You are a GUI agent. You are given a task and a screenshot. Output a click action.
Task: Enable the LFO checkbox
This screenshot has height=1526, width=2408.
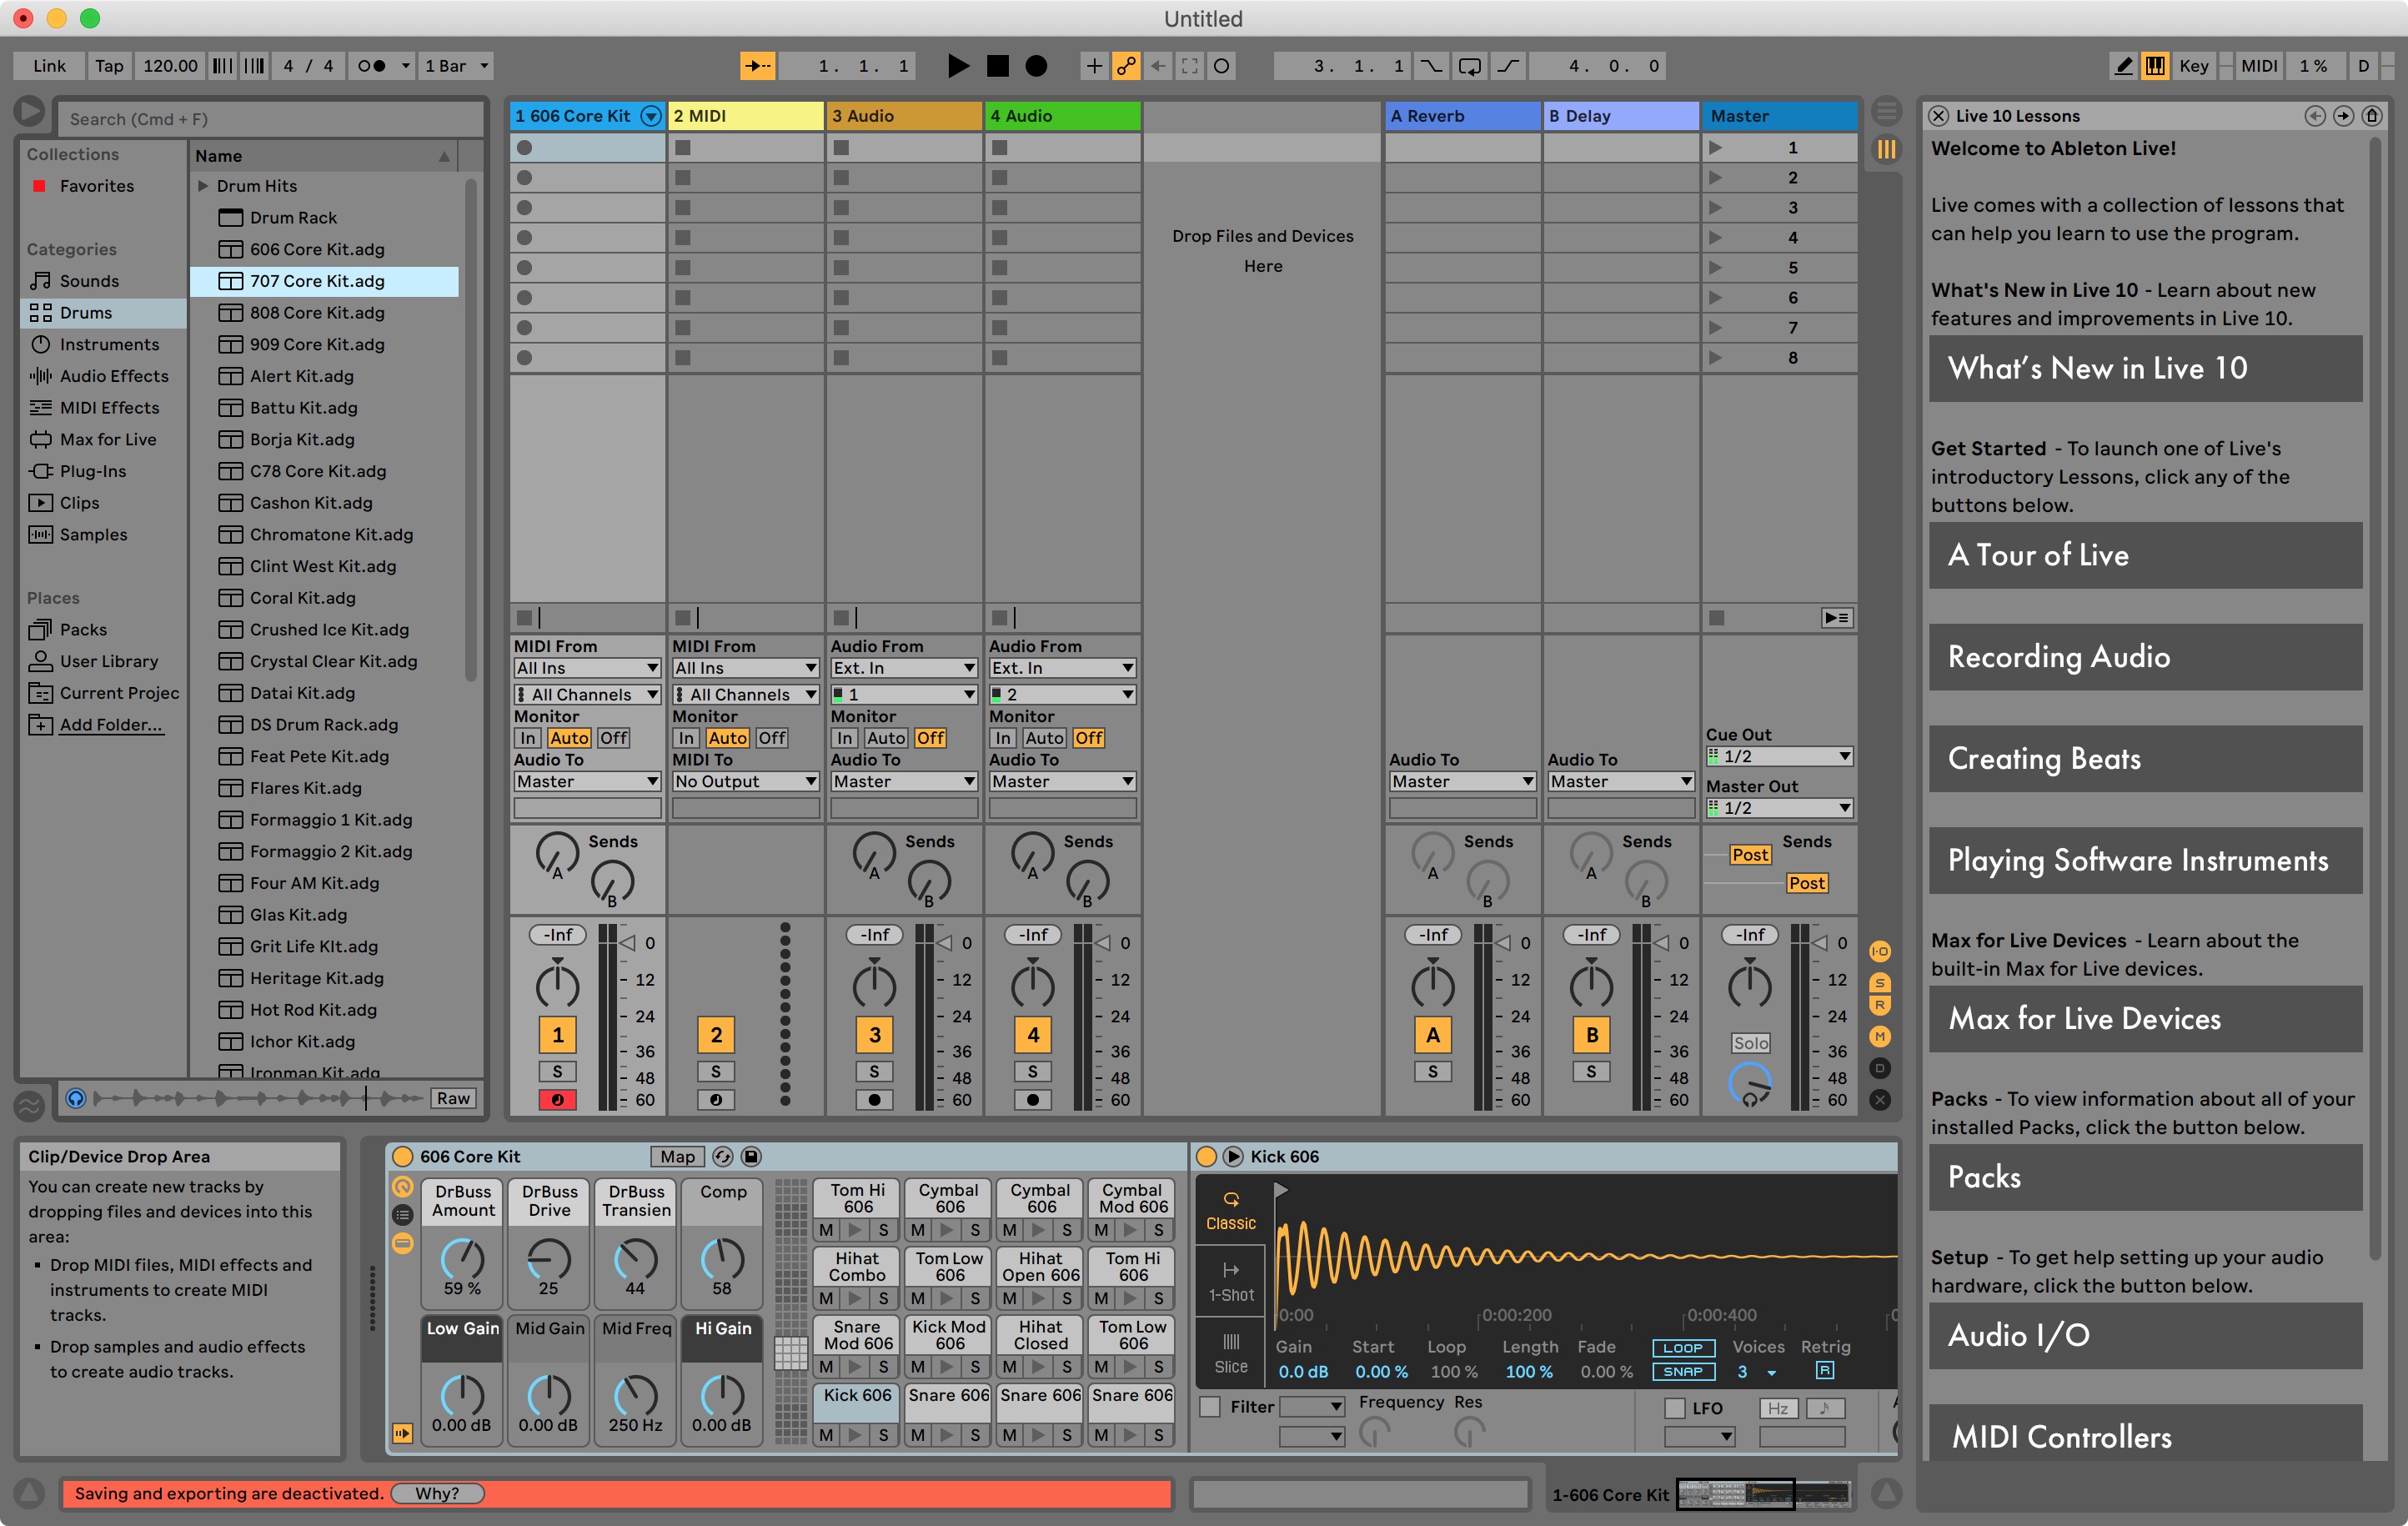tap(1674, 1408)
